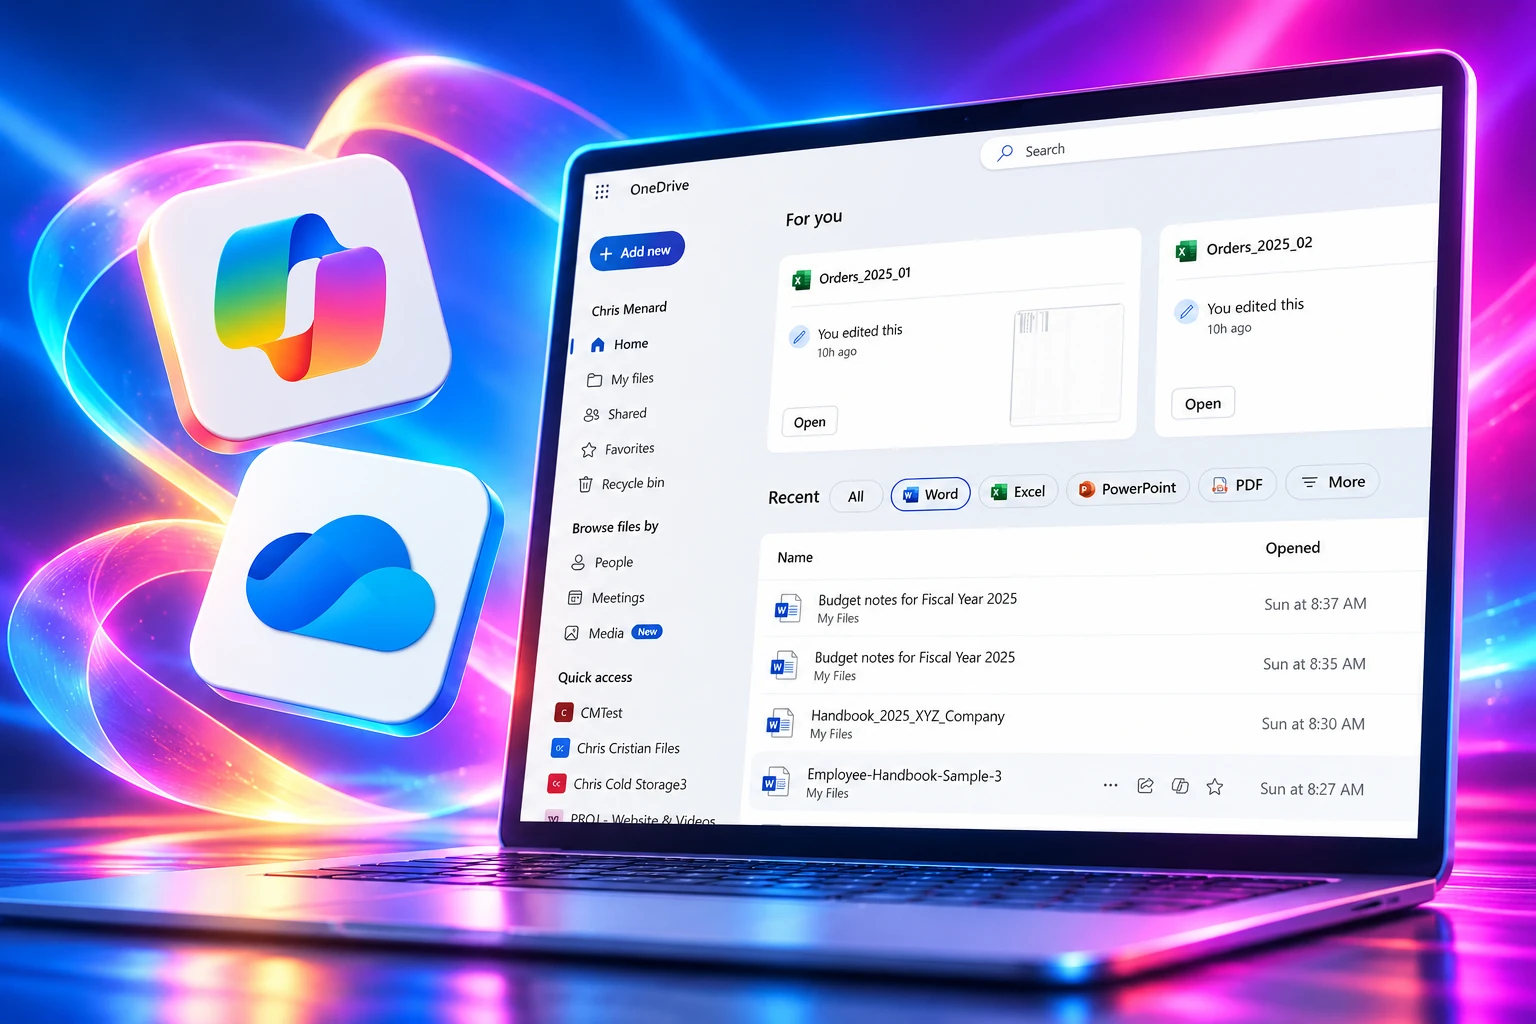Click the People person icon

point(578,563)
